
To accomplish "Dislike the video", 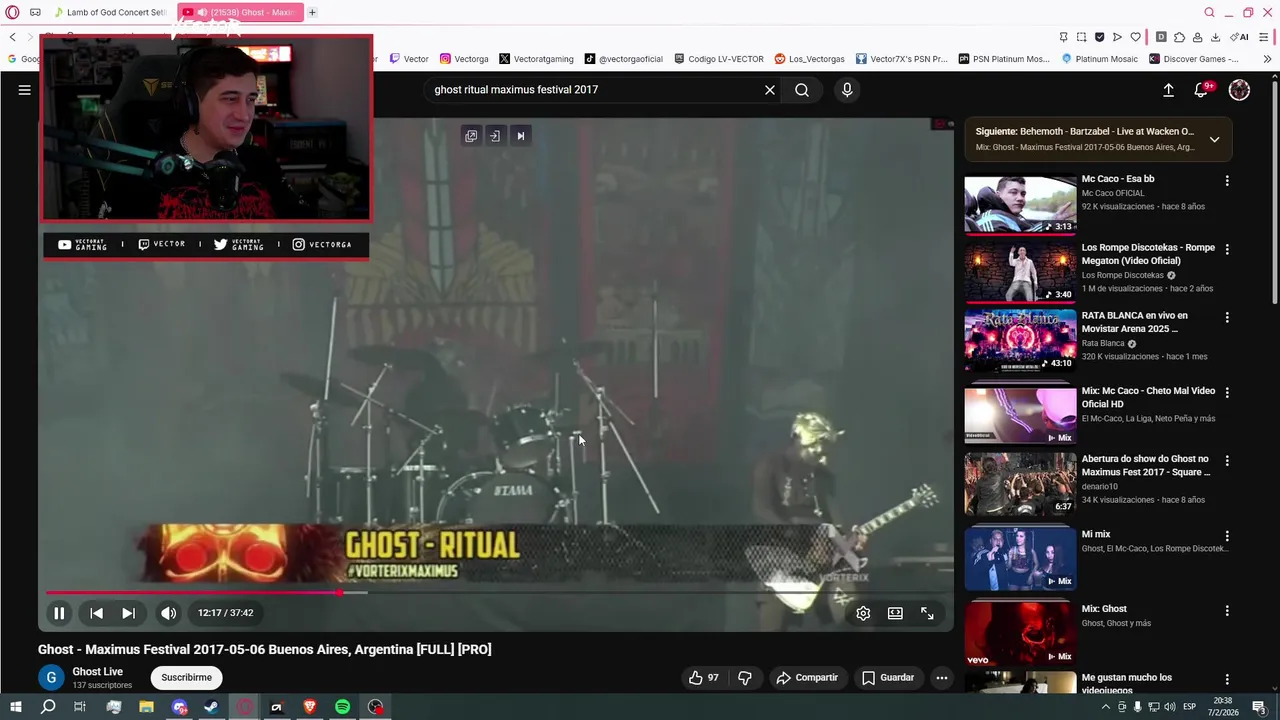I will 745,677.
